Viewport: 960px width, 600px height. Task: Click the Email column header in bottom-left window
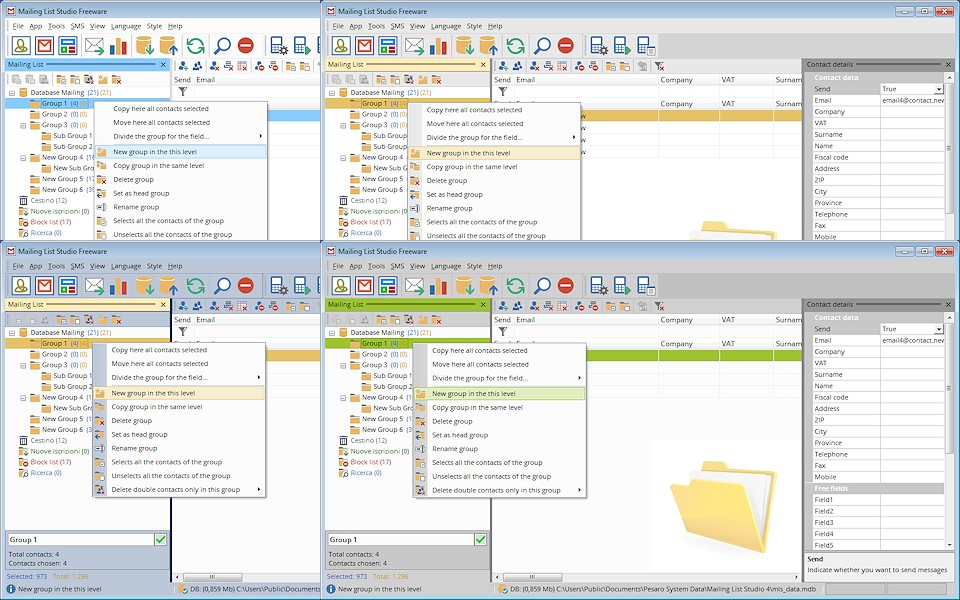(205, 320)
